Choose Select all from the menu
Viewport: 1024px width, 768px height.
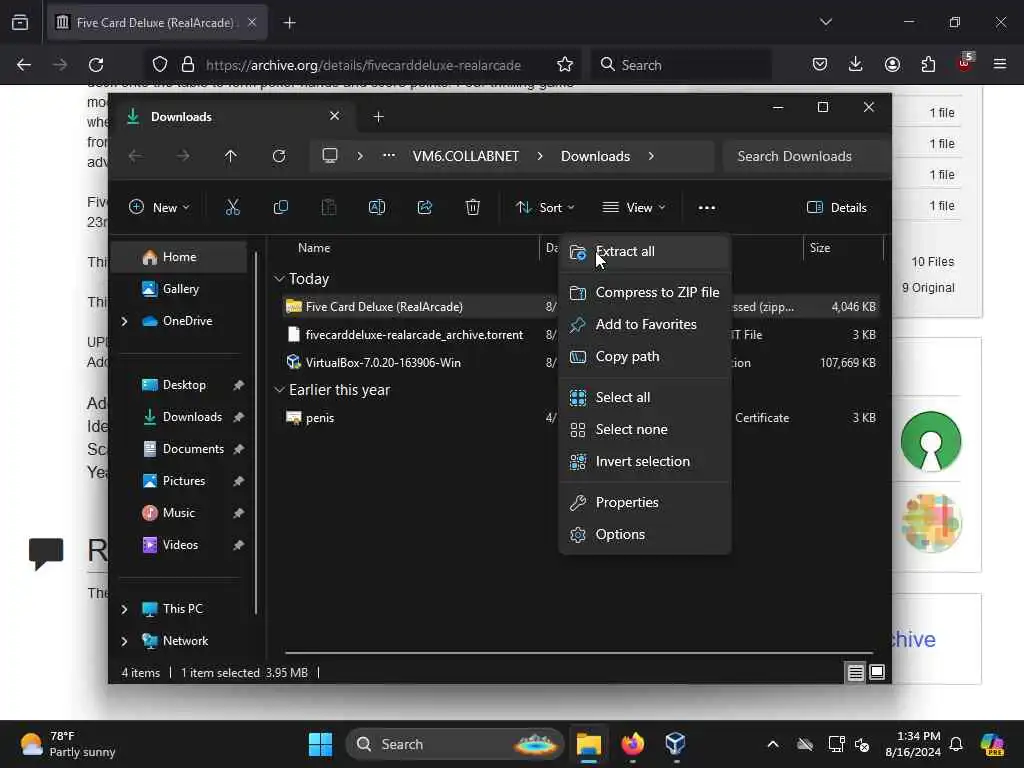point(645,397)
